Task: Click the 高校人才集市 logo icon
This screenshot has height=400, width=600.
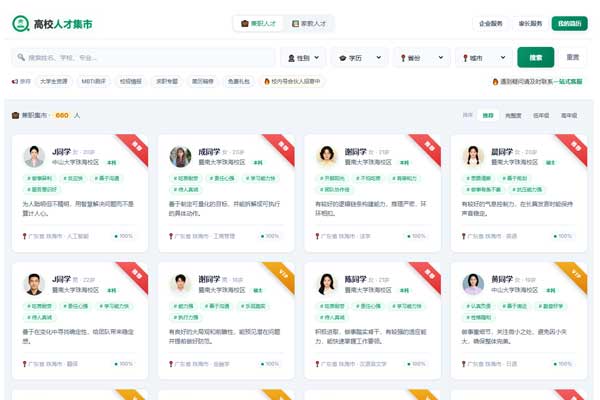Action: coord(21,24)
